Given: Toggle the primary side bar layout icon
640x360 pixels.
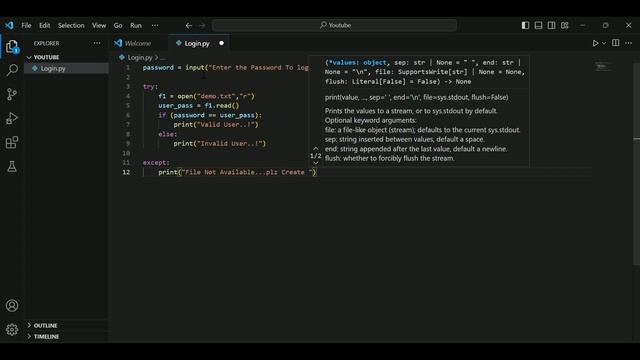Looking at the screenshot, I should 525,25.
